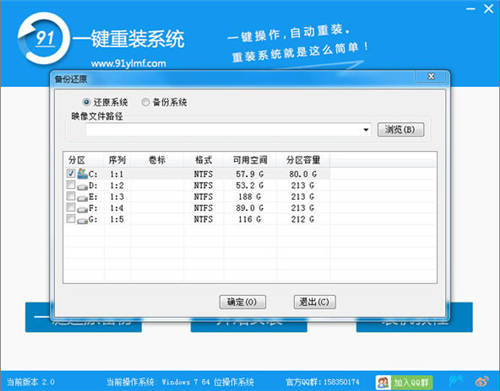The image size is (500, 391).
Task: Click the 加入QQ群 button
Action: pos(411,382)
